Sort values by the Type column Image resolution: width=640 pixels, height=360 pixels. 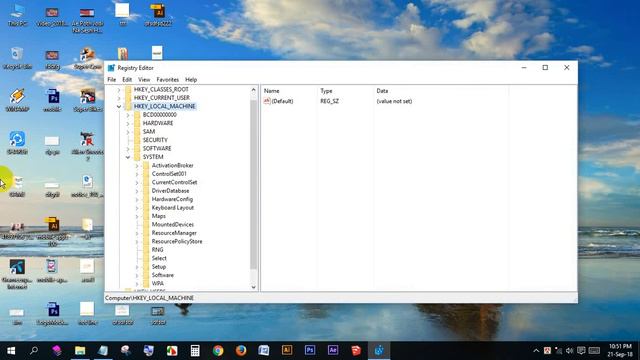(345, 91)
